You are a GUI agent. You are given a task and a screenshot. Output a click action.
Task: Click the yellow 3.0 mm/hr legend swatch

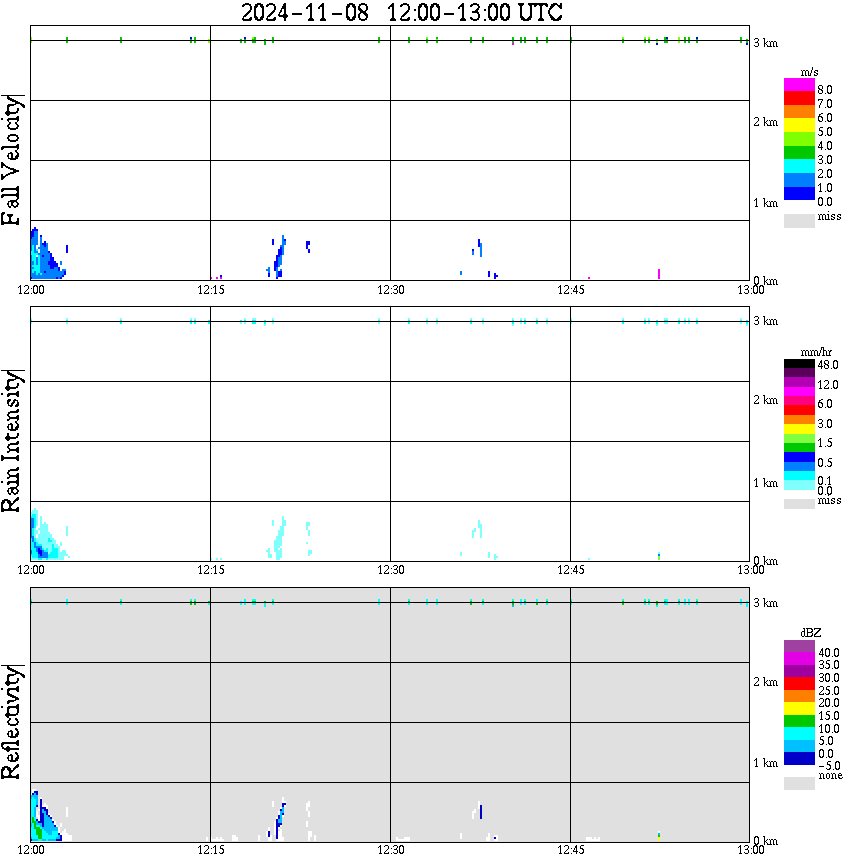point(799,429)
